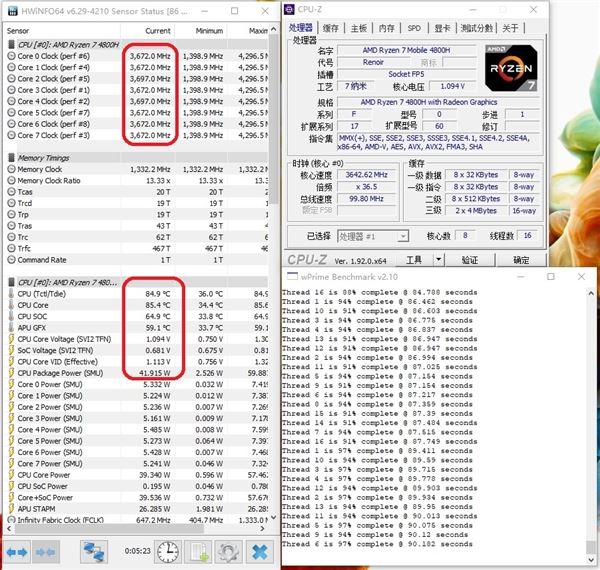Click the CPU-Z title bar app icon
Viewport: 600px width, 570px height.
[289, 9]
